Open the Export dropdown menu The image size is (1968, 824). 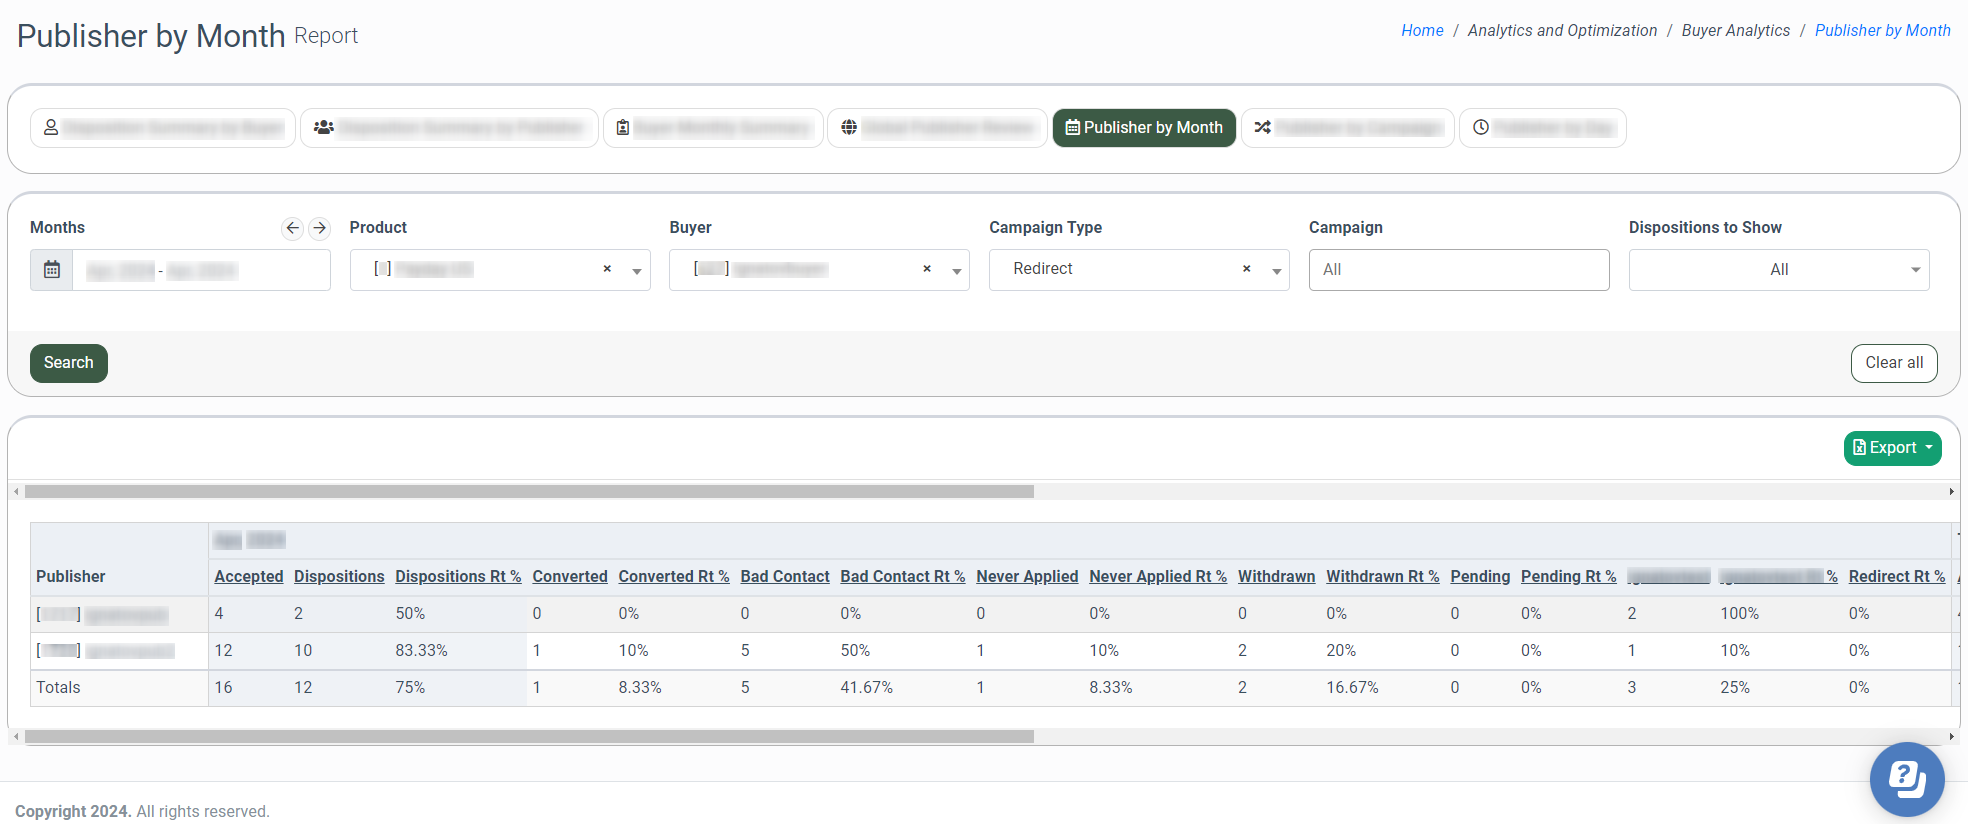[x=1892, y=448]
